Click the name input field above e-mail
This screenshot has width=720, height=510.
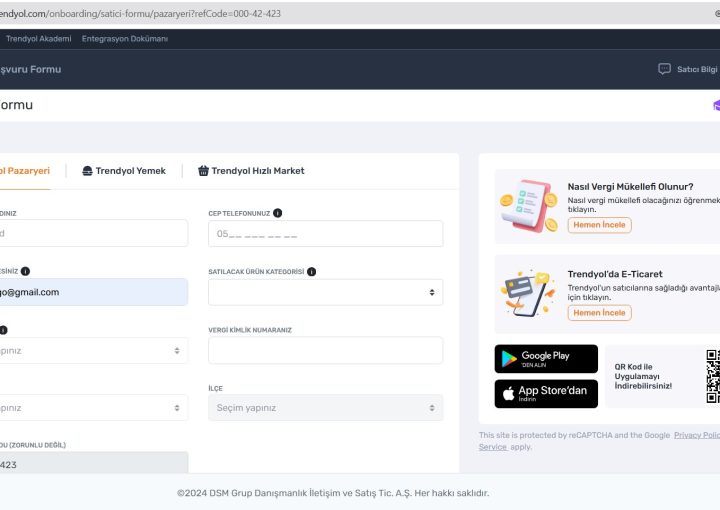[94, 233]
